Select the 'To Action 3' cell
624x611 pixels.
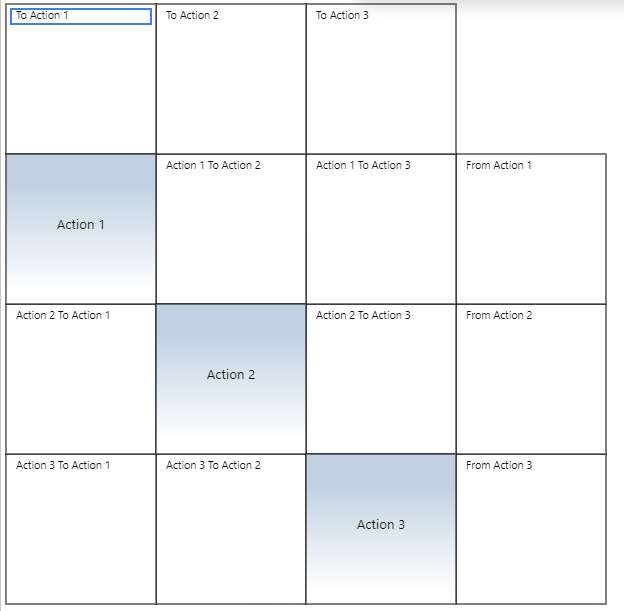[x=381, y=80]
